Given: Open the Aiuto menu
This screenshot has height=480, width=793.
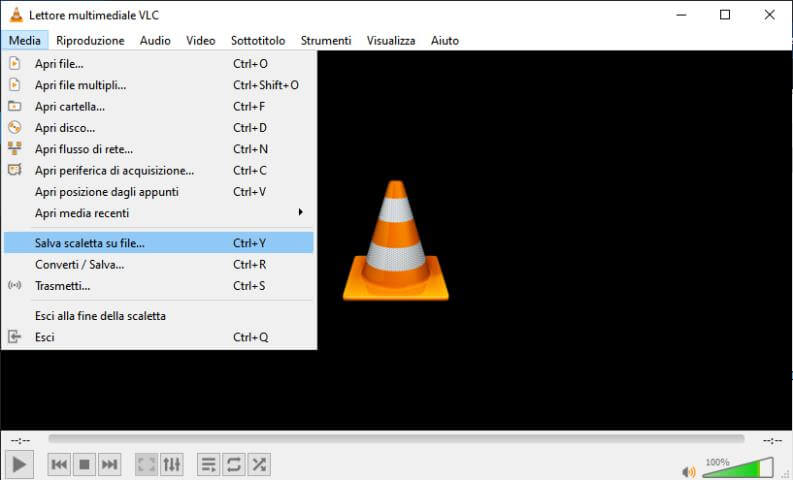Looking at the screenshot, I should click(x=445, y=40).
